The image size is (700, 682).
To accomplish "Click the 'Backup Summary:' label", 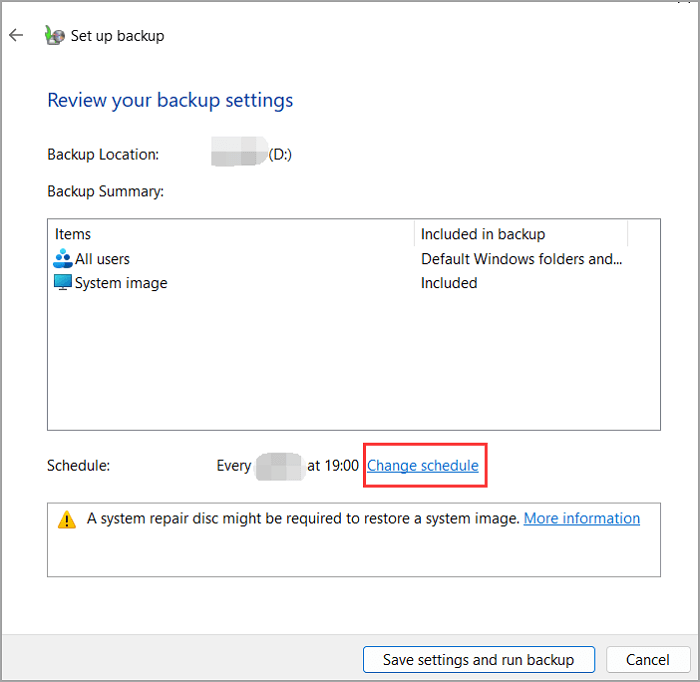I will (x=105, y=191).
